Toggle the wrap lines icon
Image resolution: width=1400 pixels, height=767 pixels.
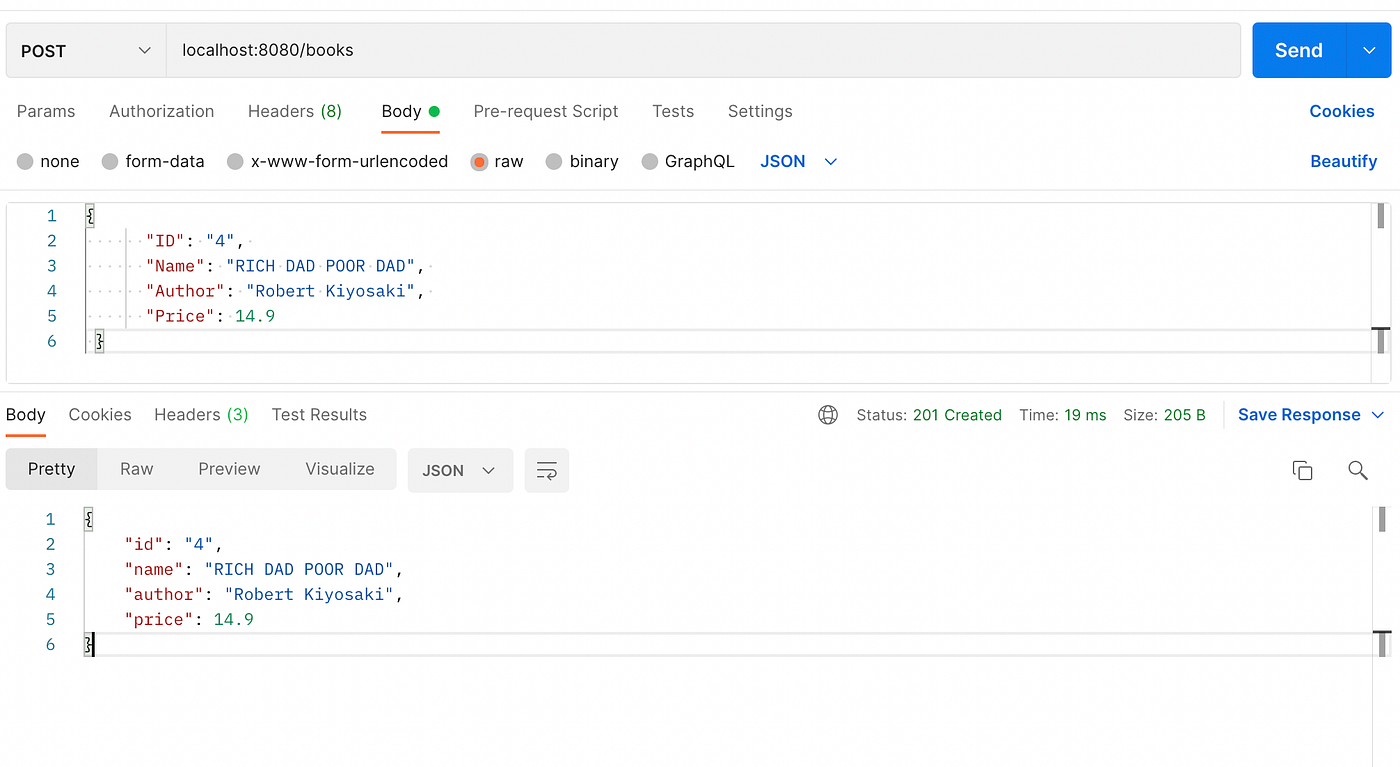point(547,470)
